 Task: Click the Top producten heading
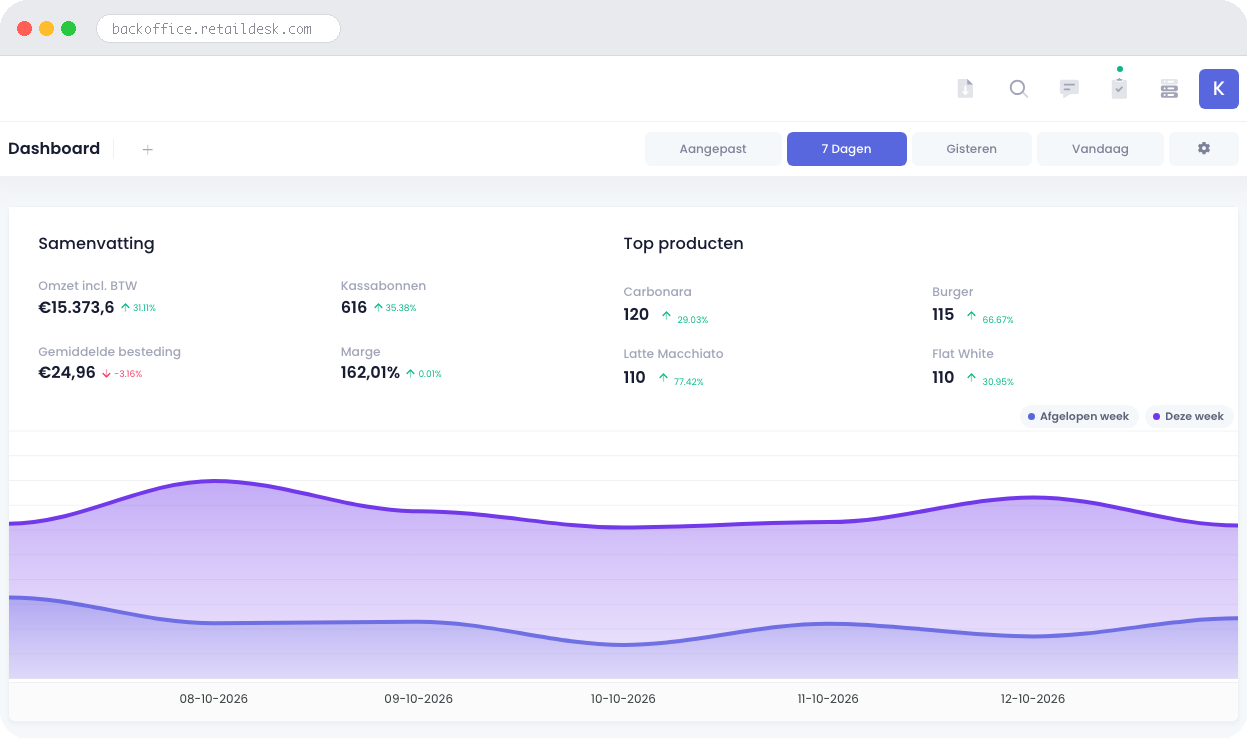[x=683, y=244]
